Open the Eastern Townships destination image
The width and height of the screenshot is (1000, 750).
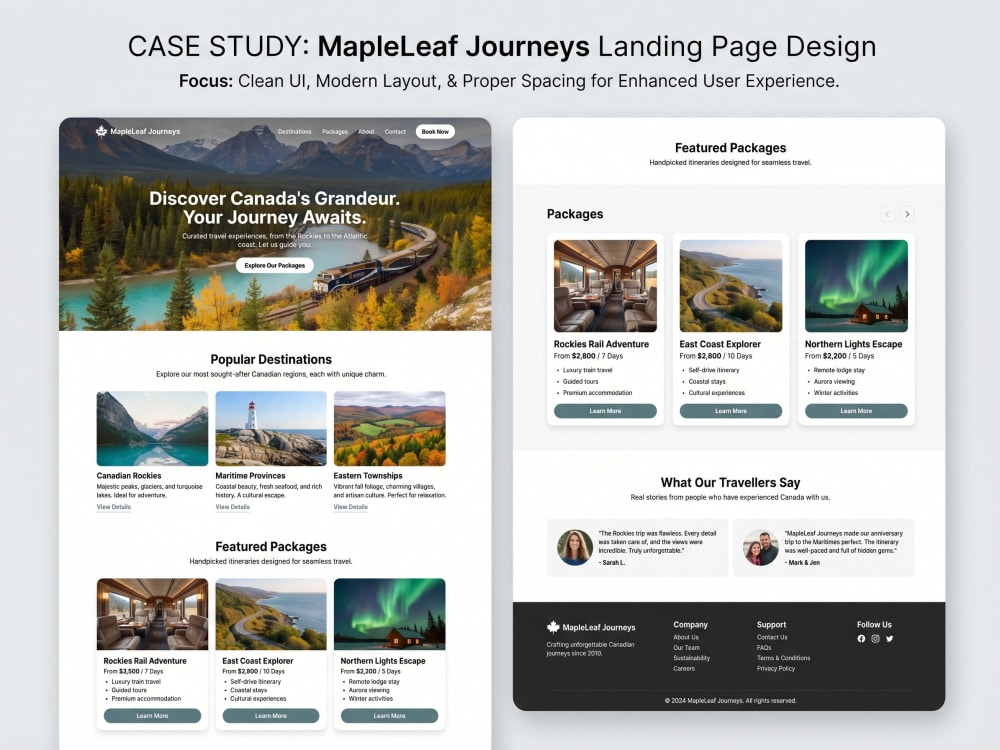(x=389, y=429)
